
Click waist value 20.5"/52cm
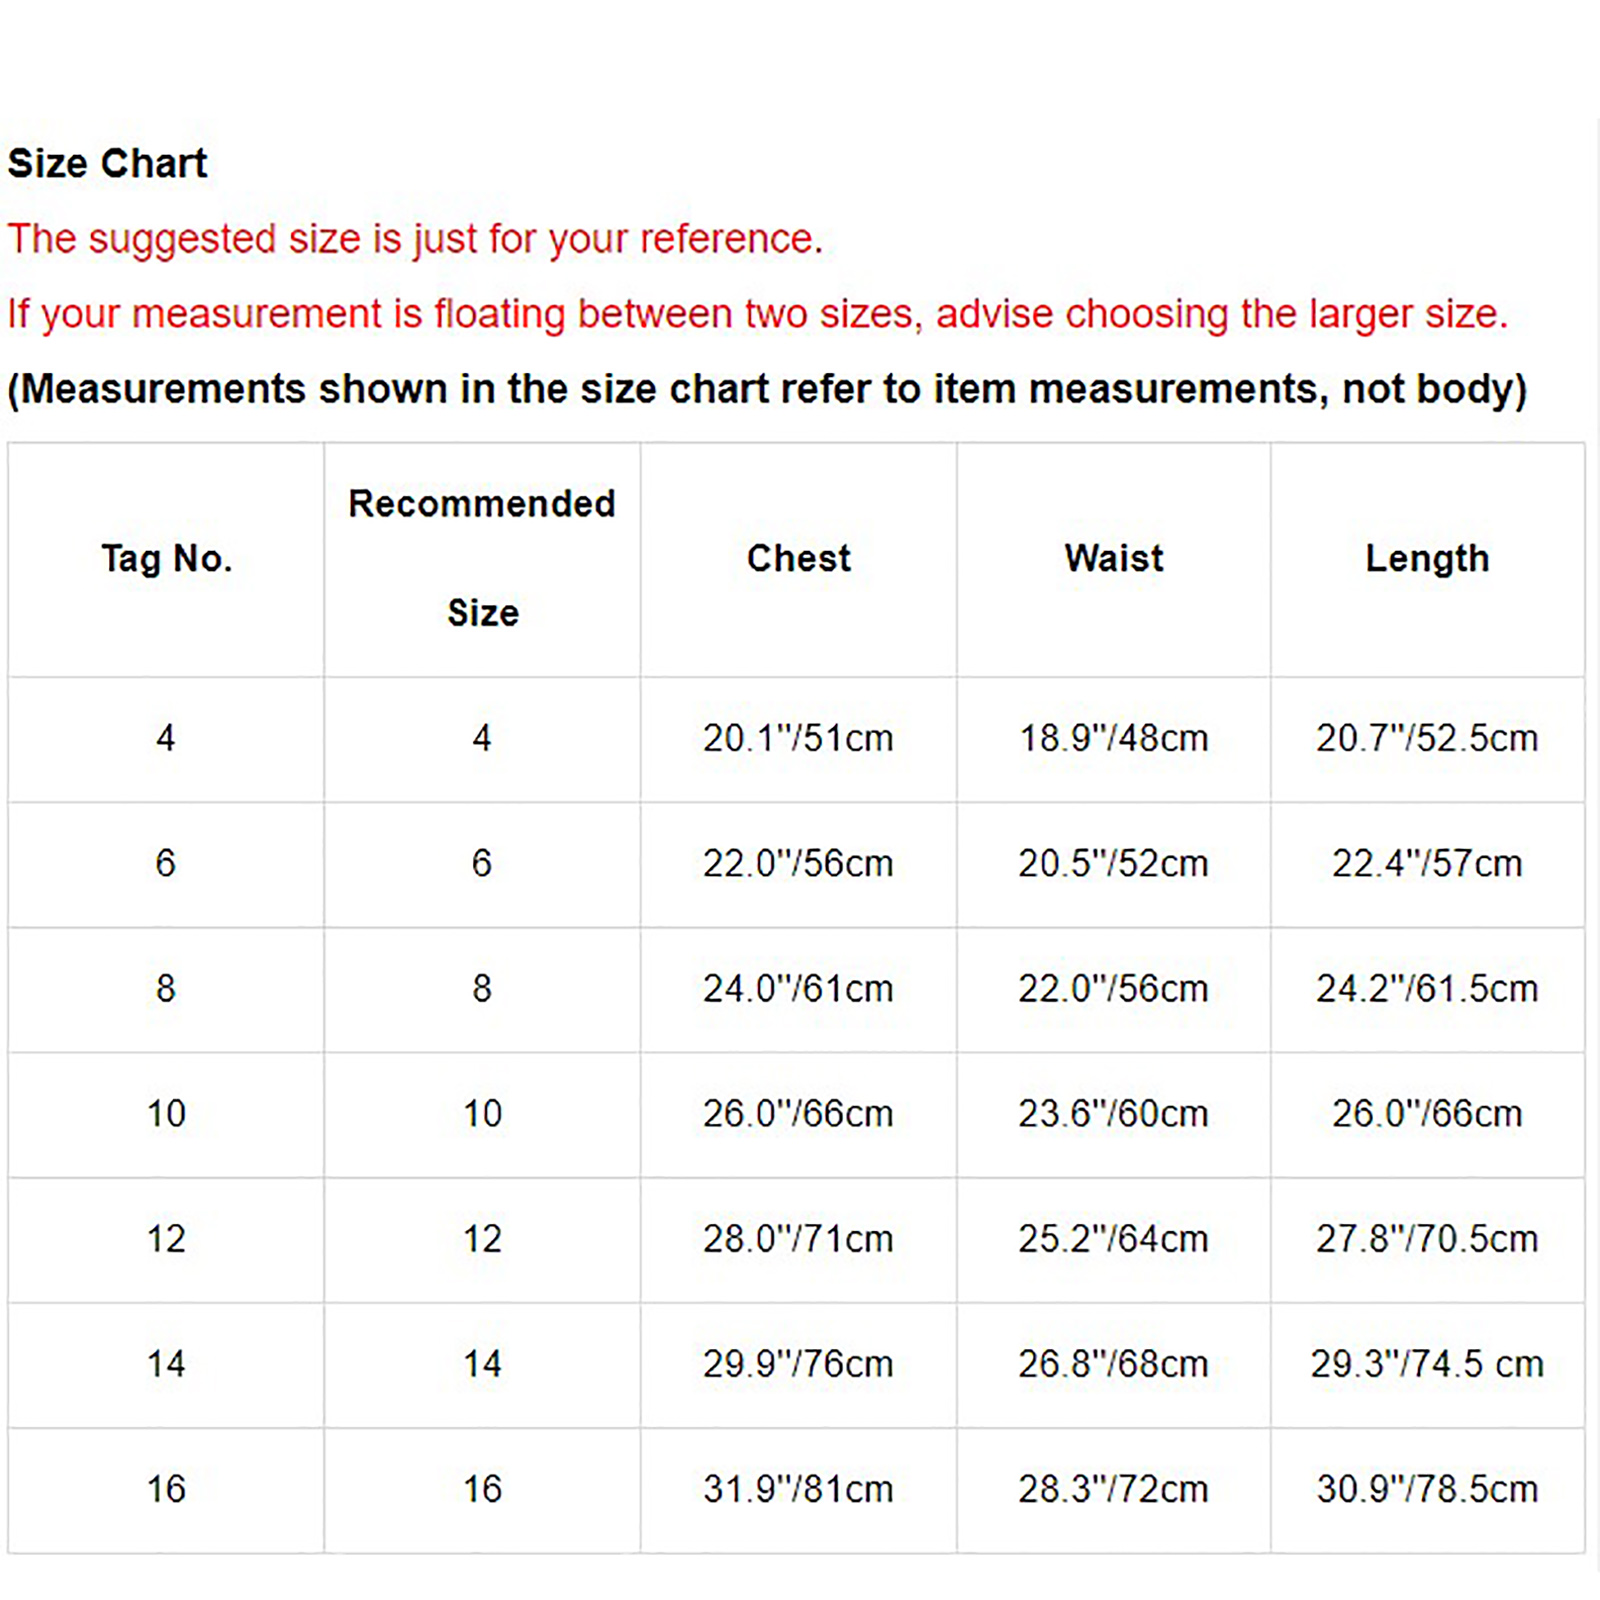1113,863
